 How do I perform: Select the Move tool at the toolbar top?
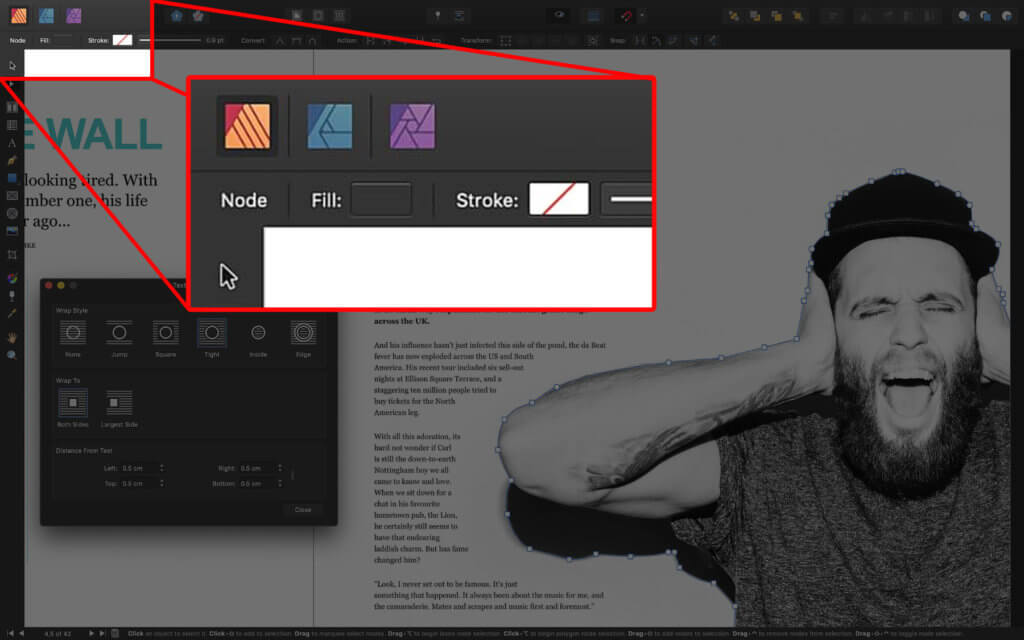(x=11, y=64)
